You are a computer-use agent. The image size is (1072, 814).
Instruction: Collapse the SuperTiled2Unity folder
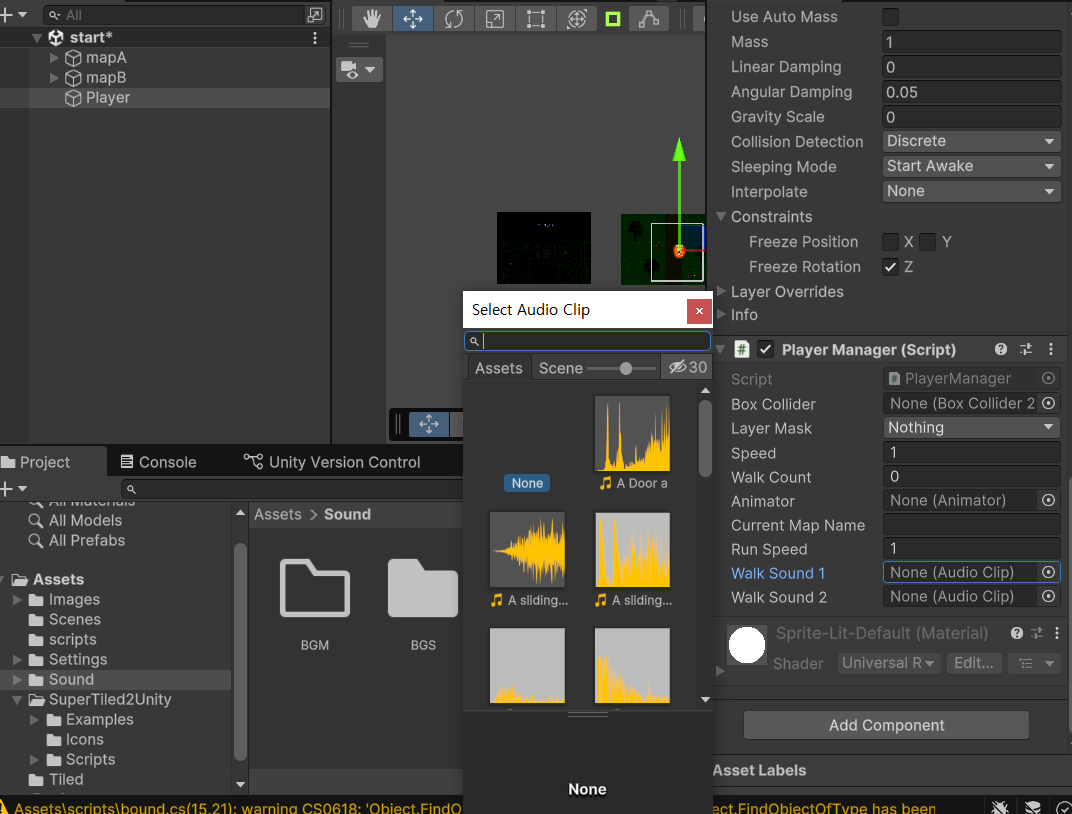coord(17,699)
